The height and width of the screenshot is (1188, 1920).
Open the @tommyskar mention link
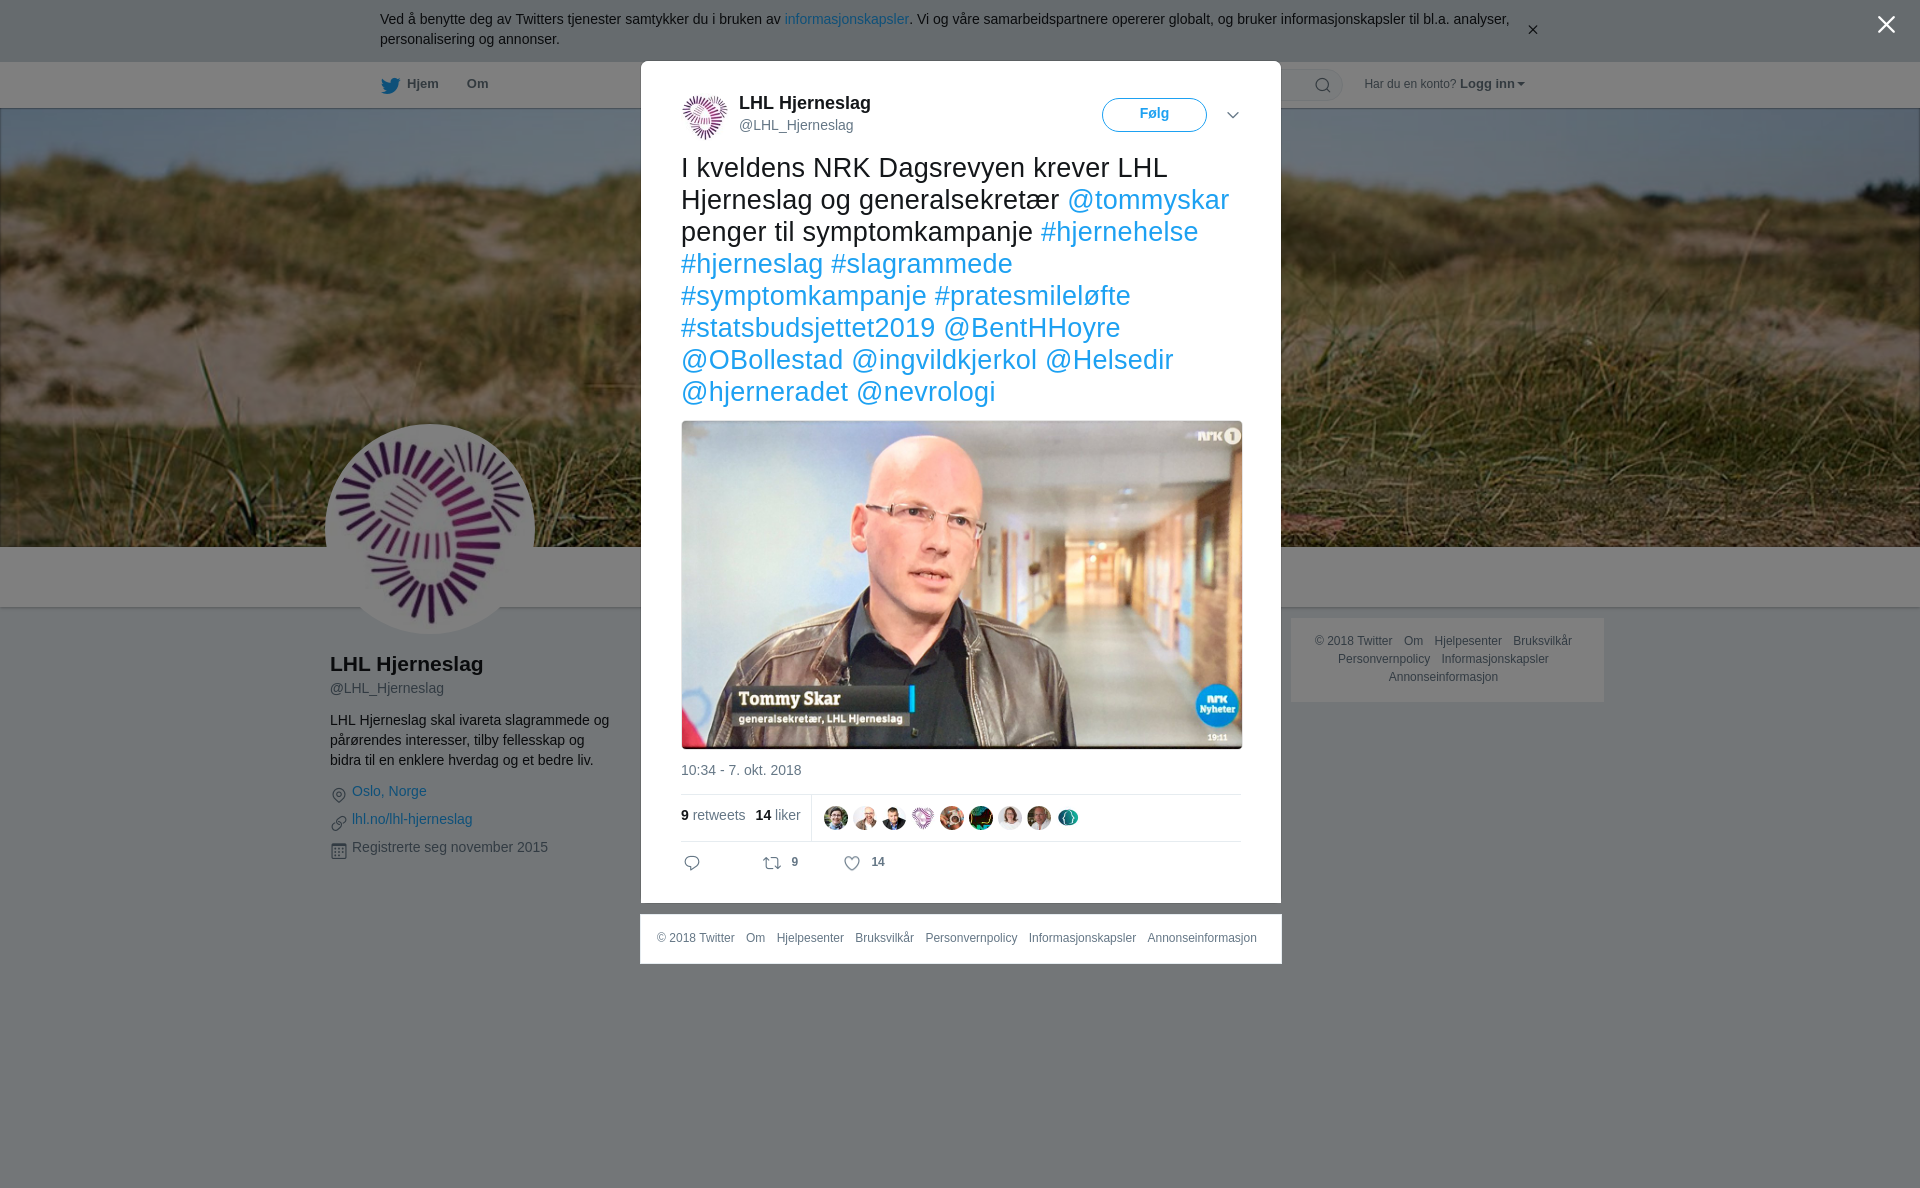pyautogui.click(x=1148, y=200)
